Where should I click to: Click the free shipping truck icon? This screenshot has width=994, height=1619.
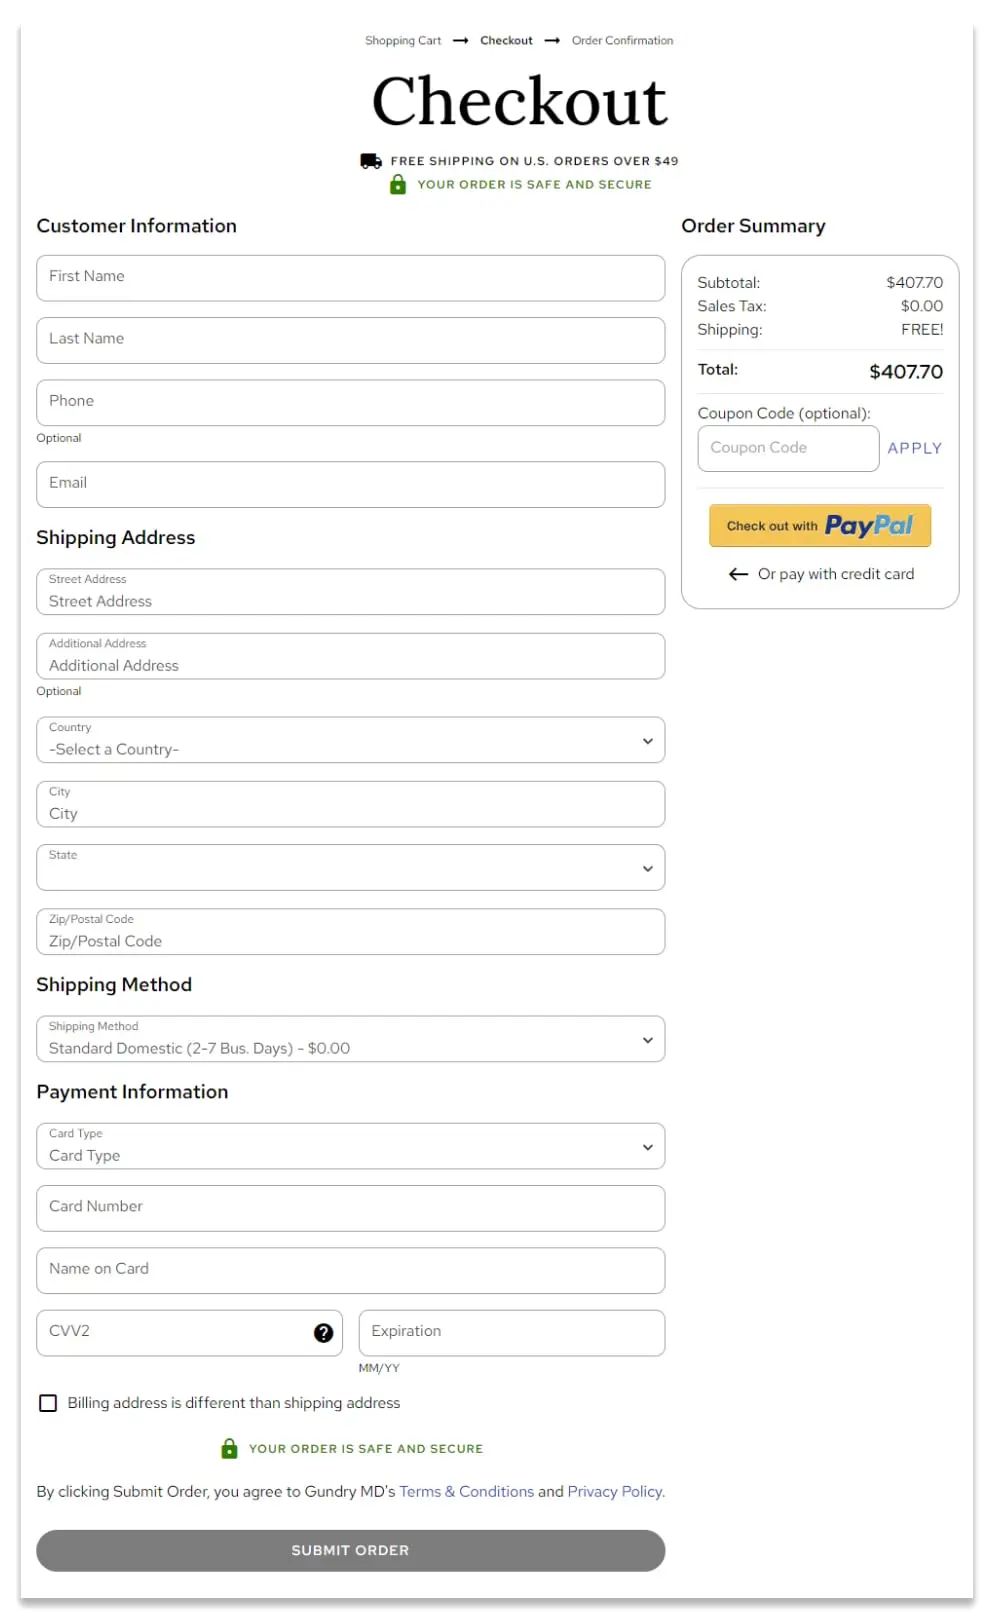pos(371,161)
